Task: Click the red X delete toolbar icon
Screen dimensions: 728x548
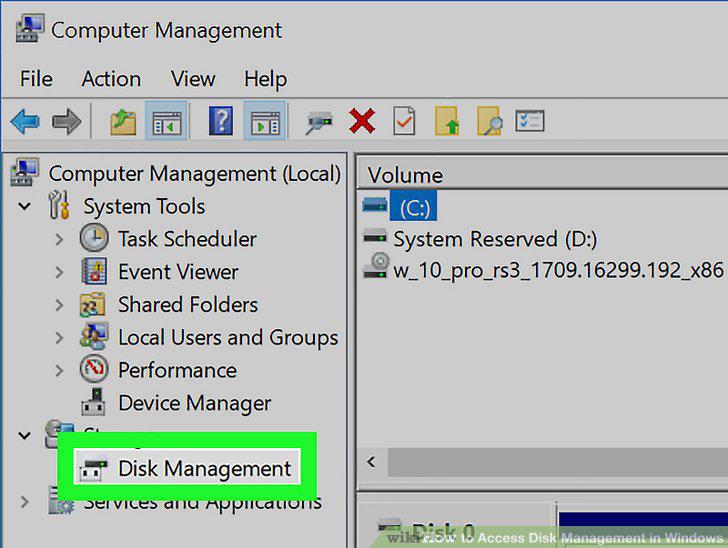Action: click(362, 121)
